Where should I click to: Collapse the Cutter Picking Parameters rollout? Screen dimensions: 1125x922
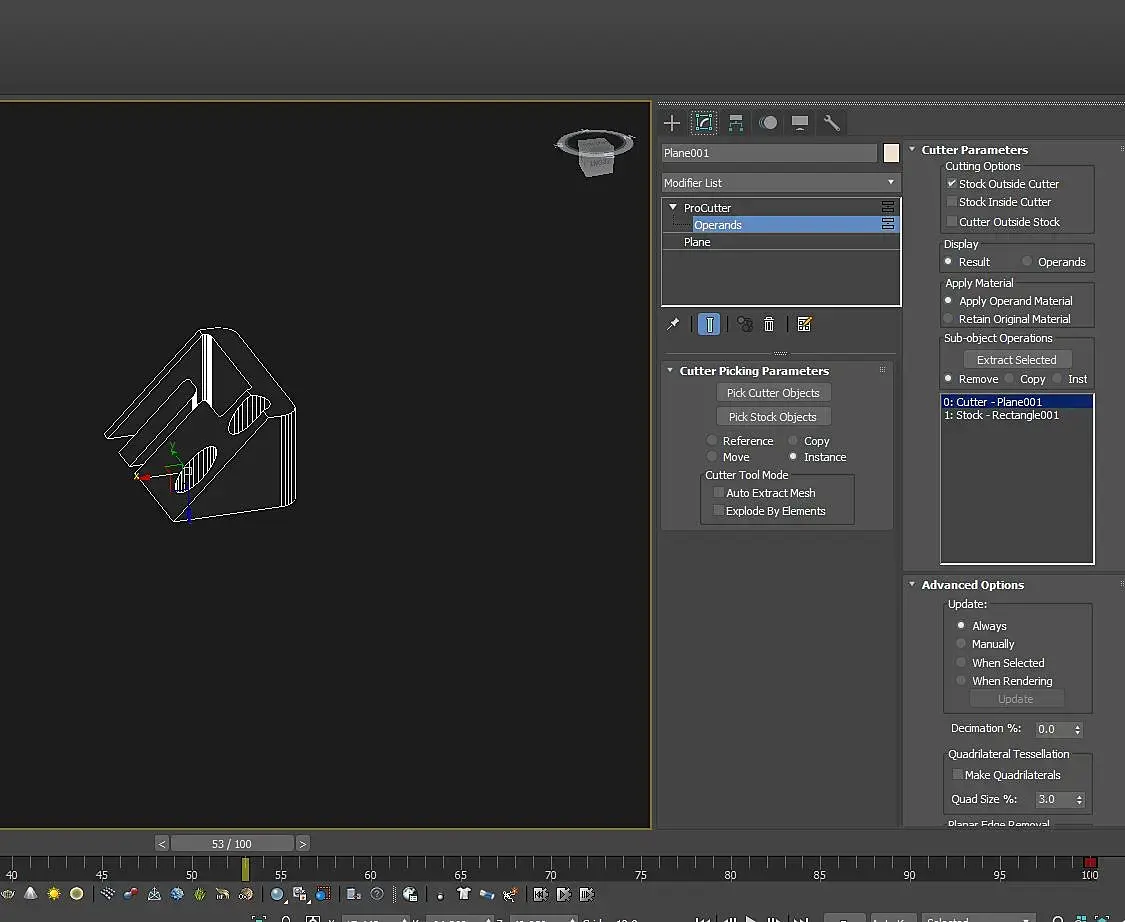tap(670, 371)
